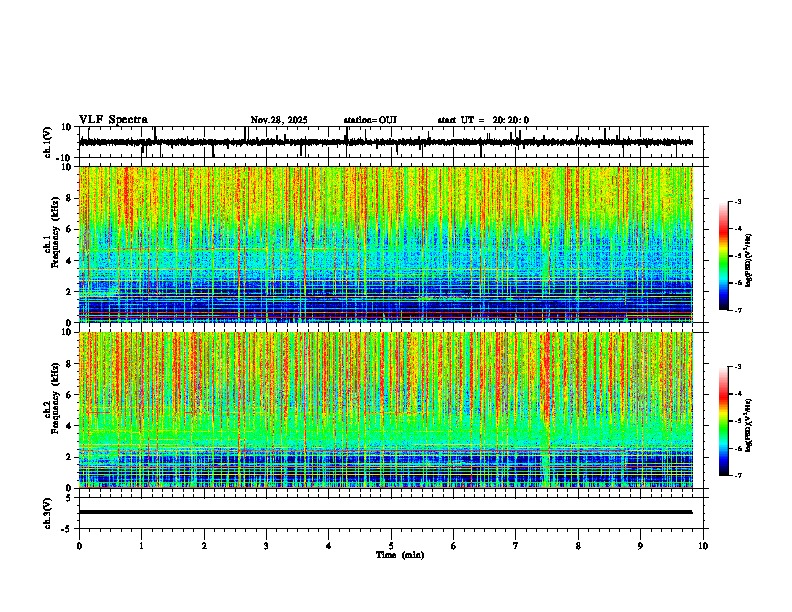Click the ch.2 spectrogram color scale bar
This screenshot has height=612, width=792.
pos(724,421)
